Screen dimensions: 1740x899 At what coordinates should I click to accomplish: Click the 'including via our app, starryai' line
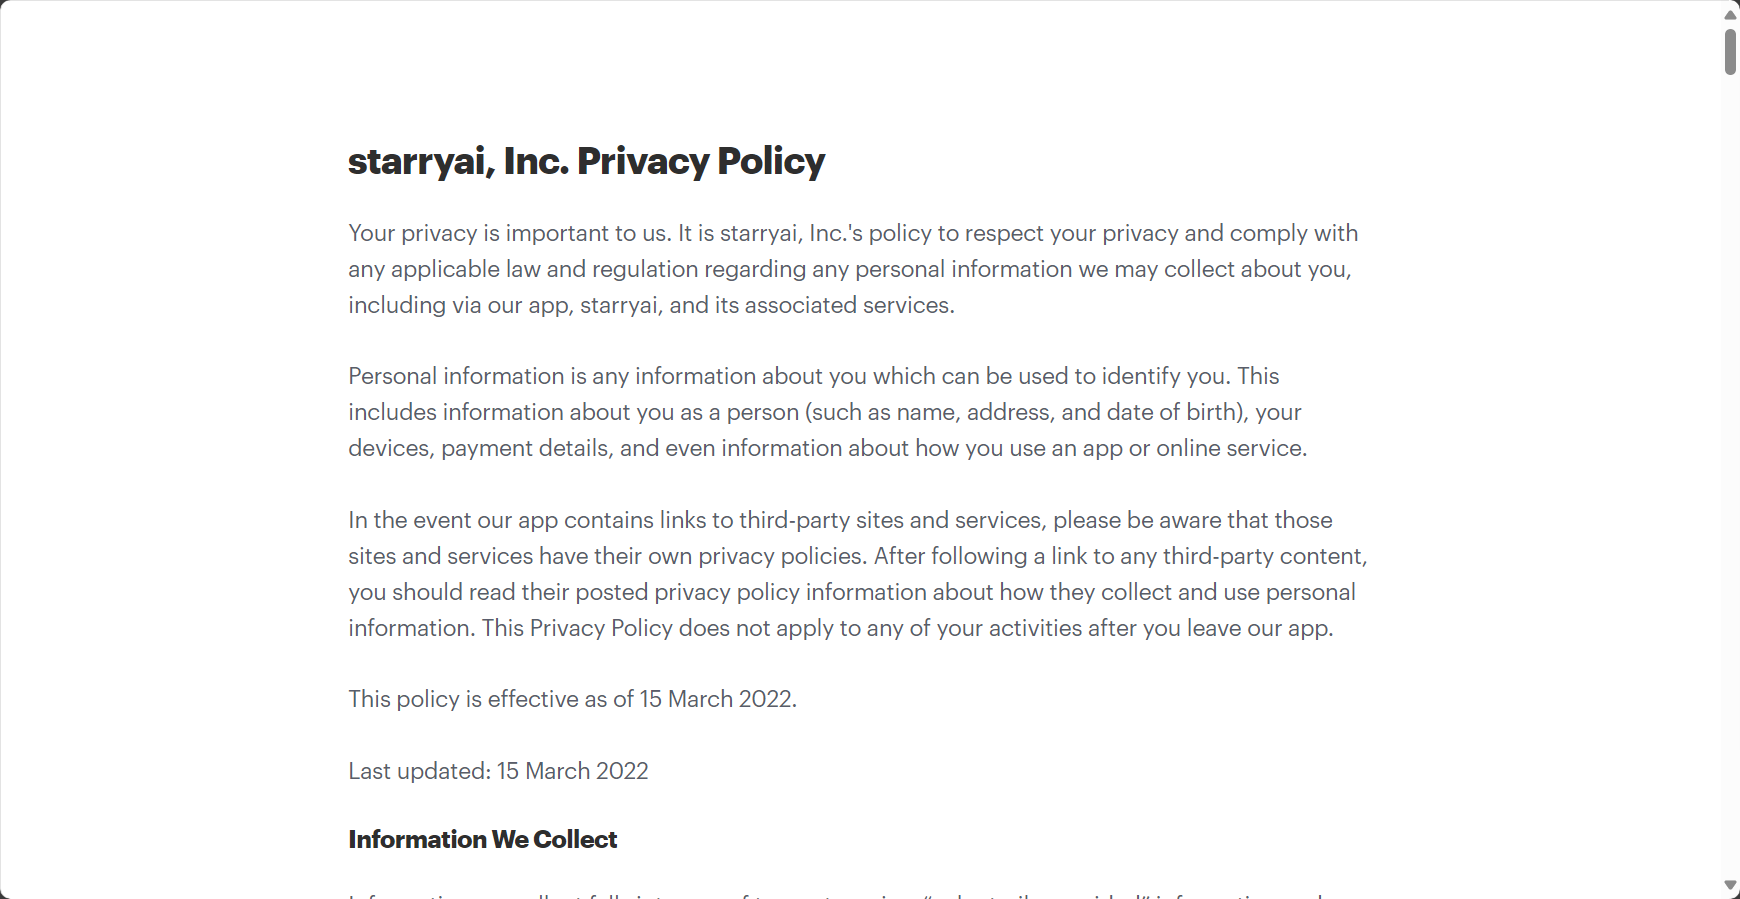[651, 305]
